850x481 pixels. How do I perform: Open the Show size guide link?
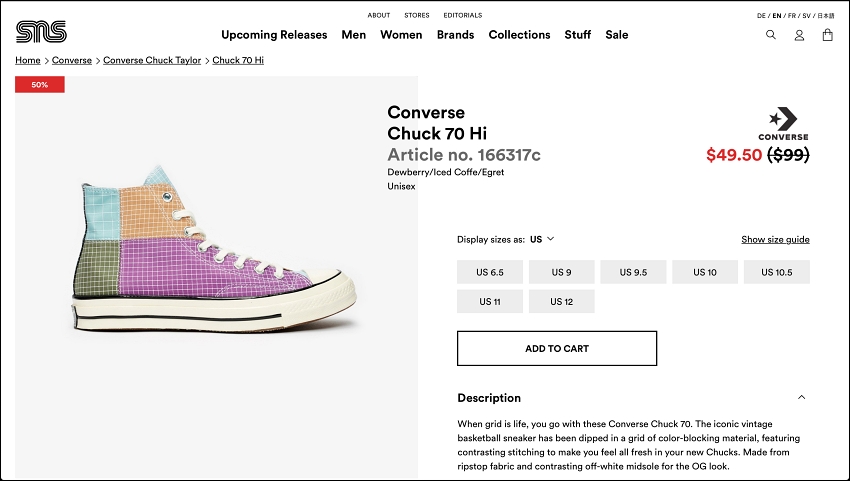click(x=775, y=239)
